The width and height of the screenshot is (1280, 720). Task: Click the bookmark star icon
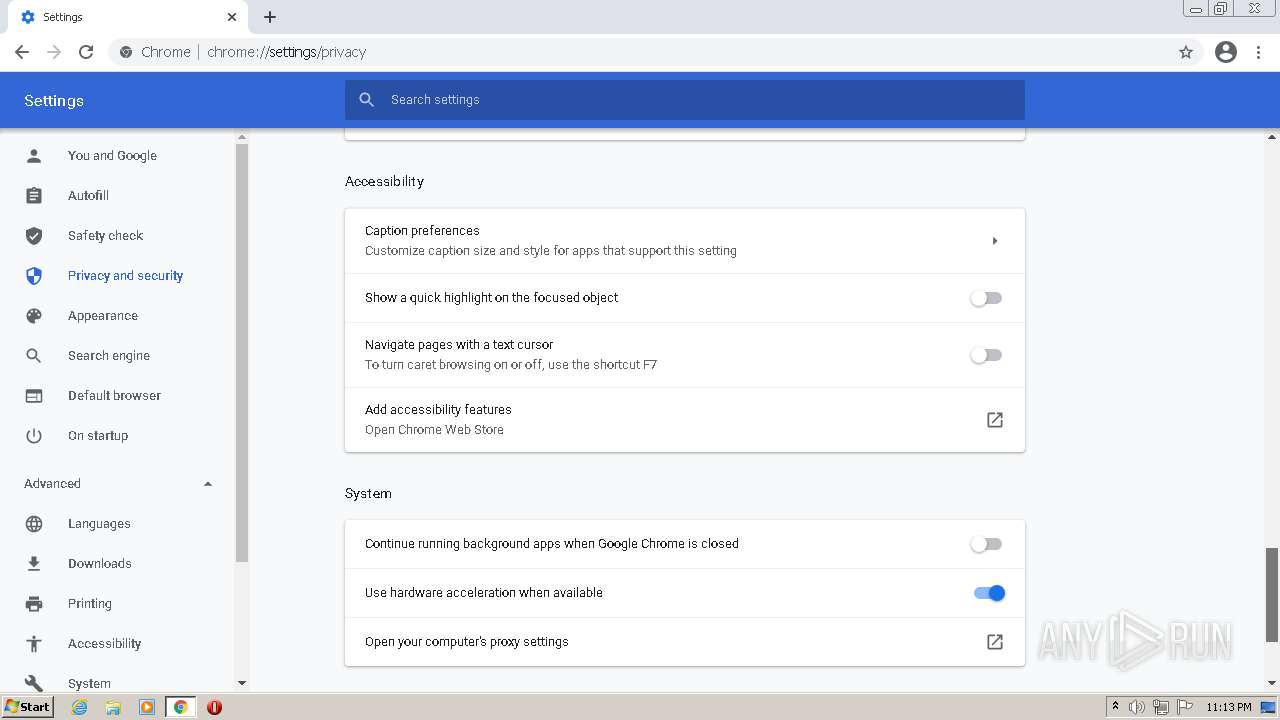tap(1186, 52)
